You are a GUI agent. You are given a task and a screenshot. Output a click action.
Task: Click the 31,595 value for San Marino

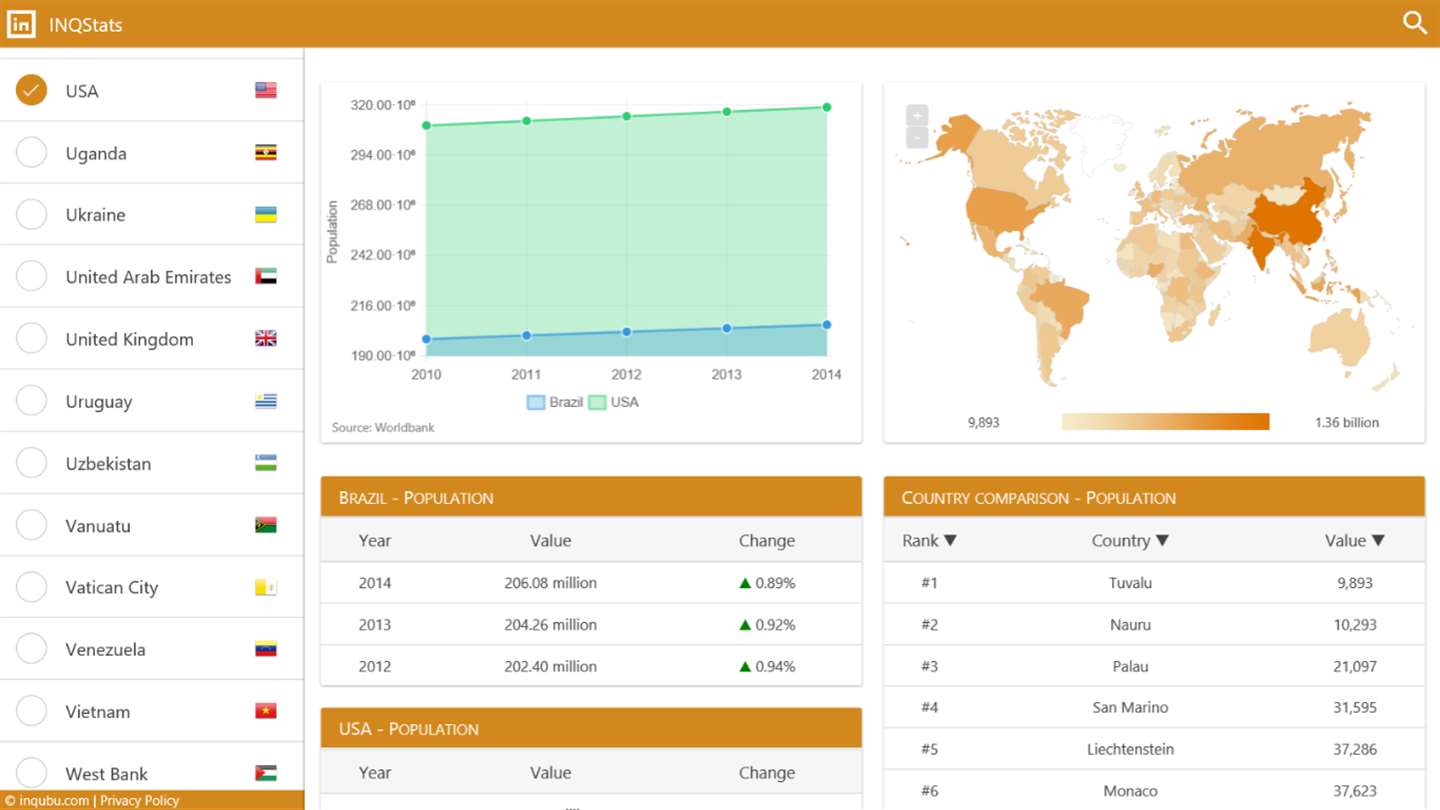(x=1355, y=707)
